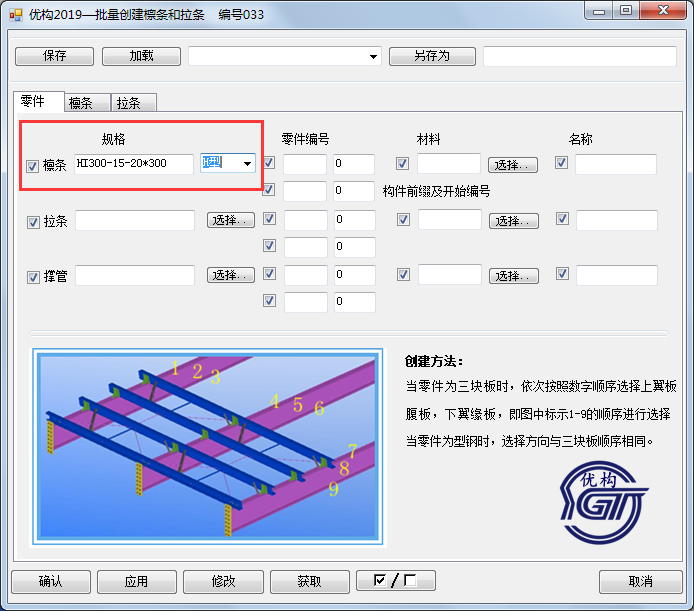The height and width of the screenshot is (611, 694).
Task: Click the 确认 button
Action: pyautogui.click(x=51, y=581)
